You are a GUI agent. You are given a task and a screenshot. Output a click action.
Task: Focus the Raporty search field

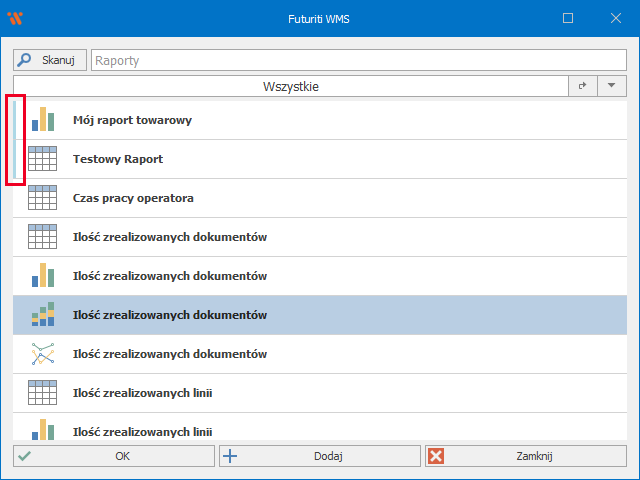coord(358,61)
